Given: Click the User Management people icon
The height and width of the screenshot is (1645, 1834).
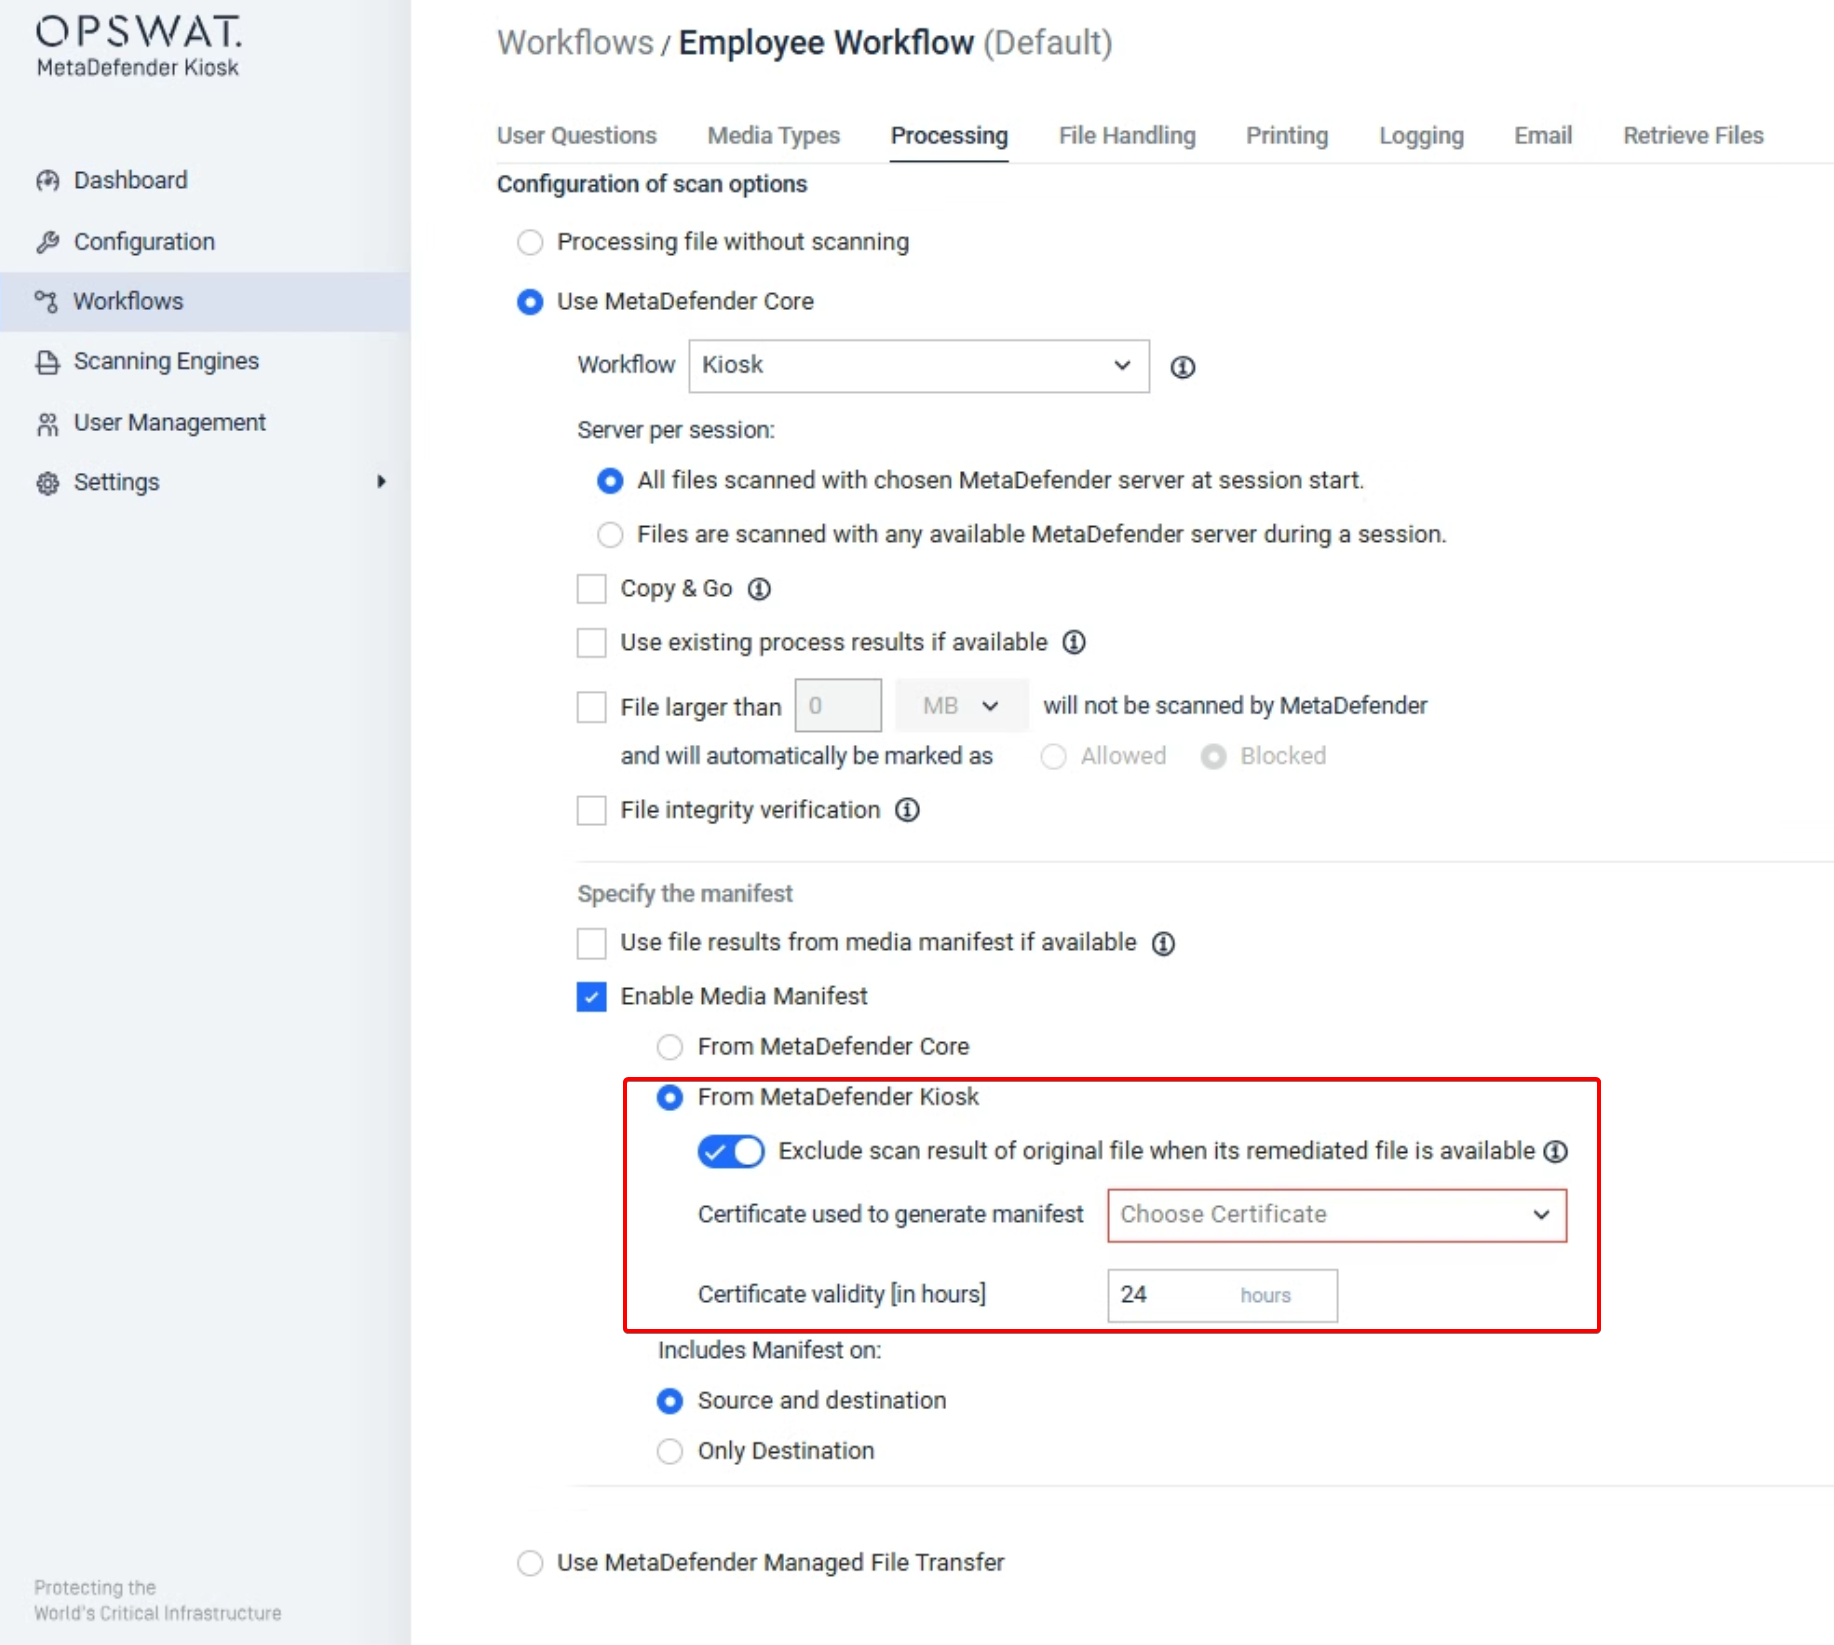Looking at the screenshot, I should 47,424.
